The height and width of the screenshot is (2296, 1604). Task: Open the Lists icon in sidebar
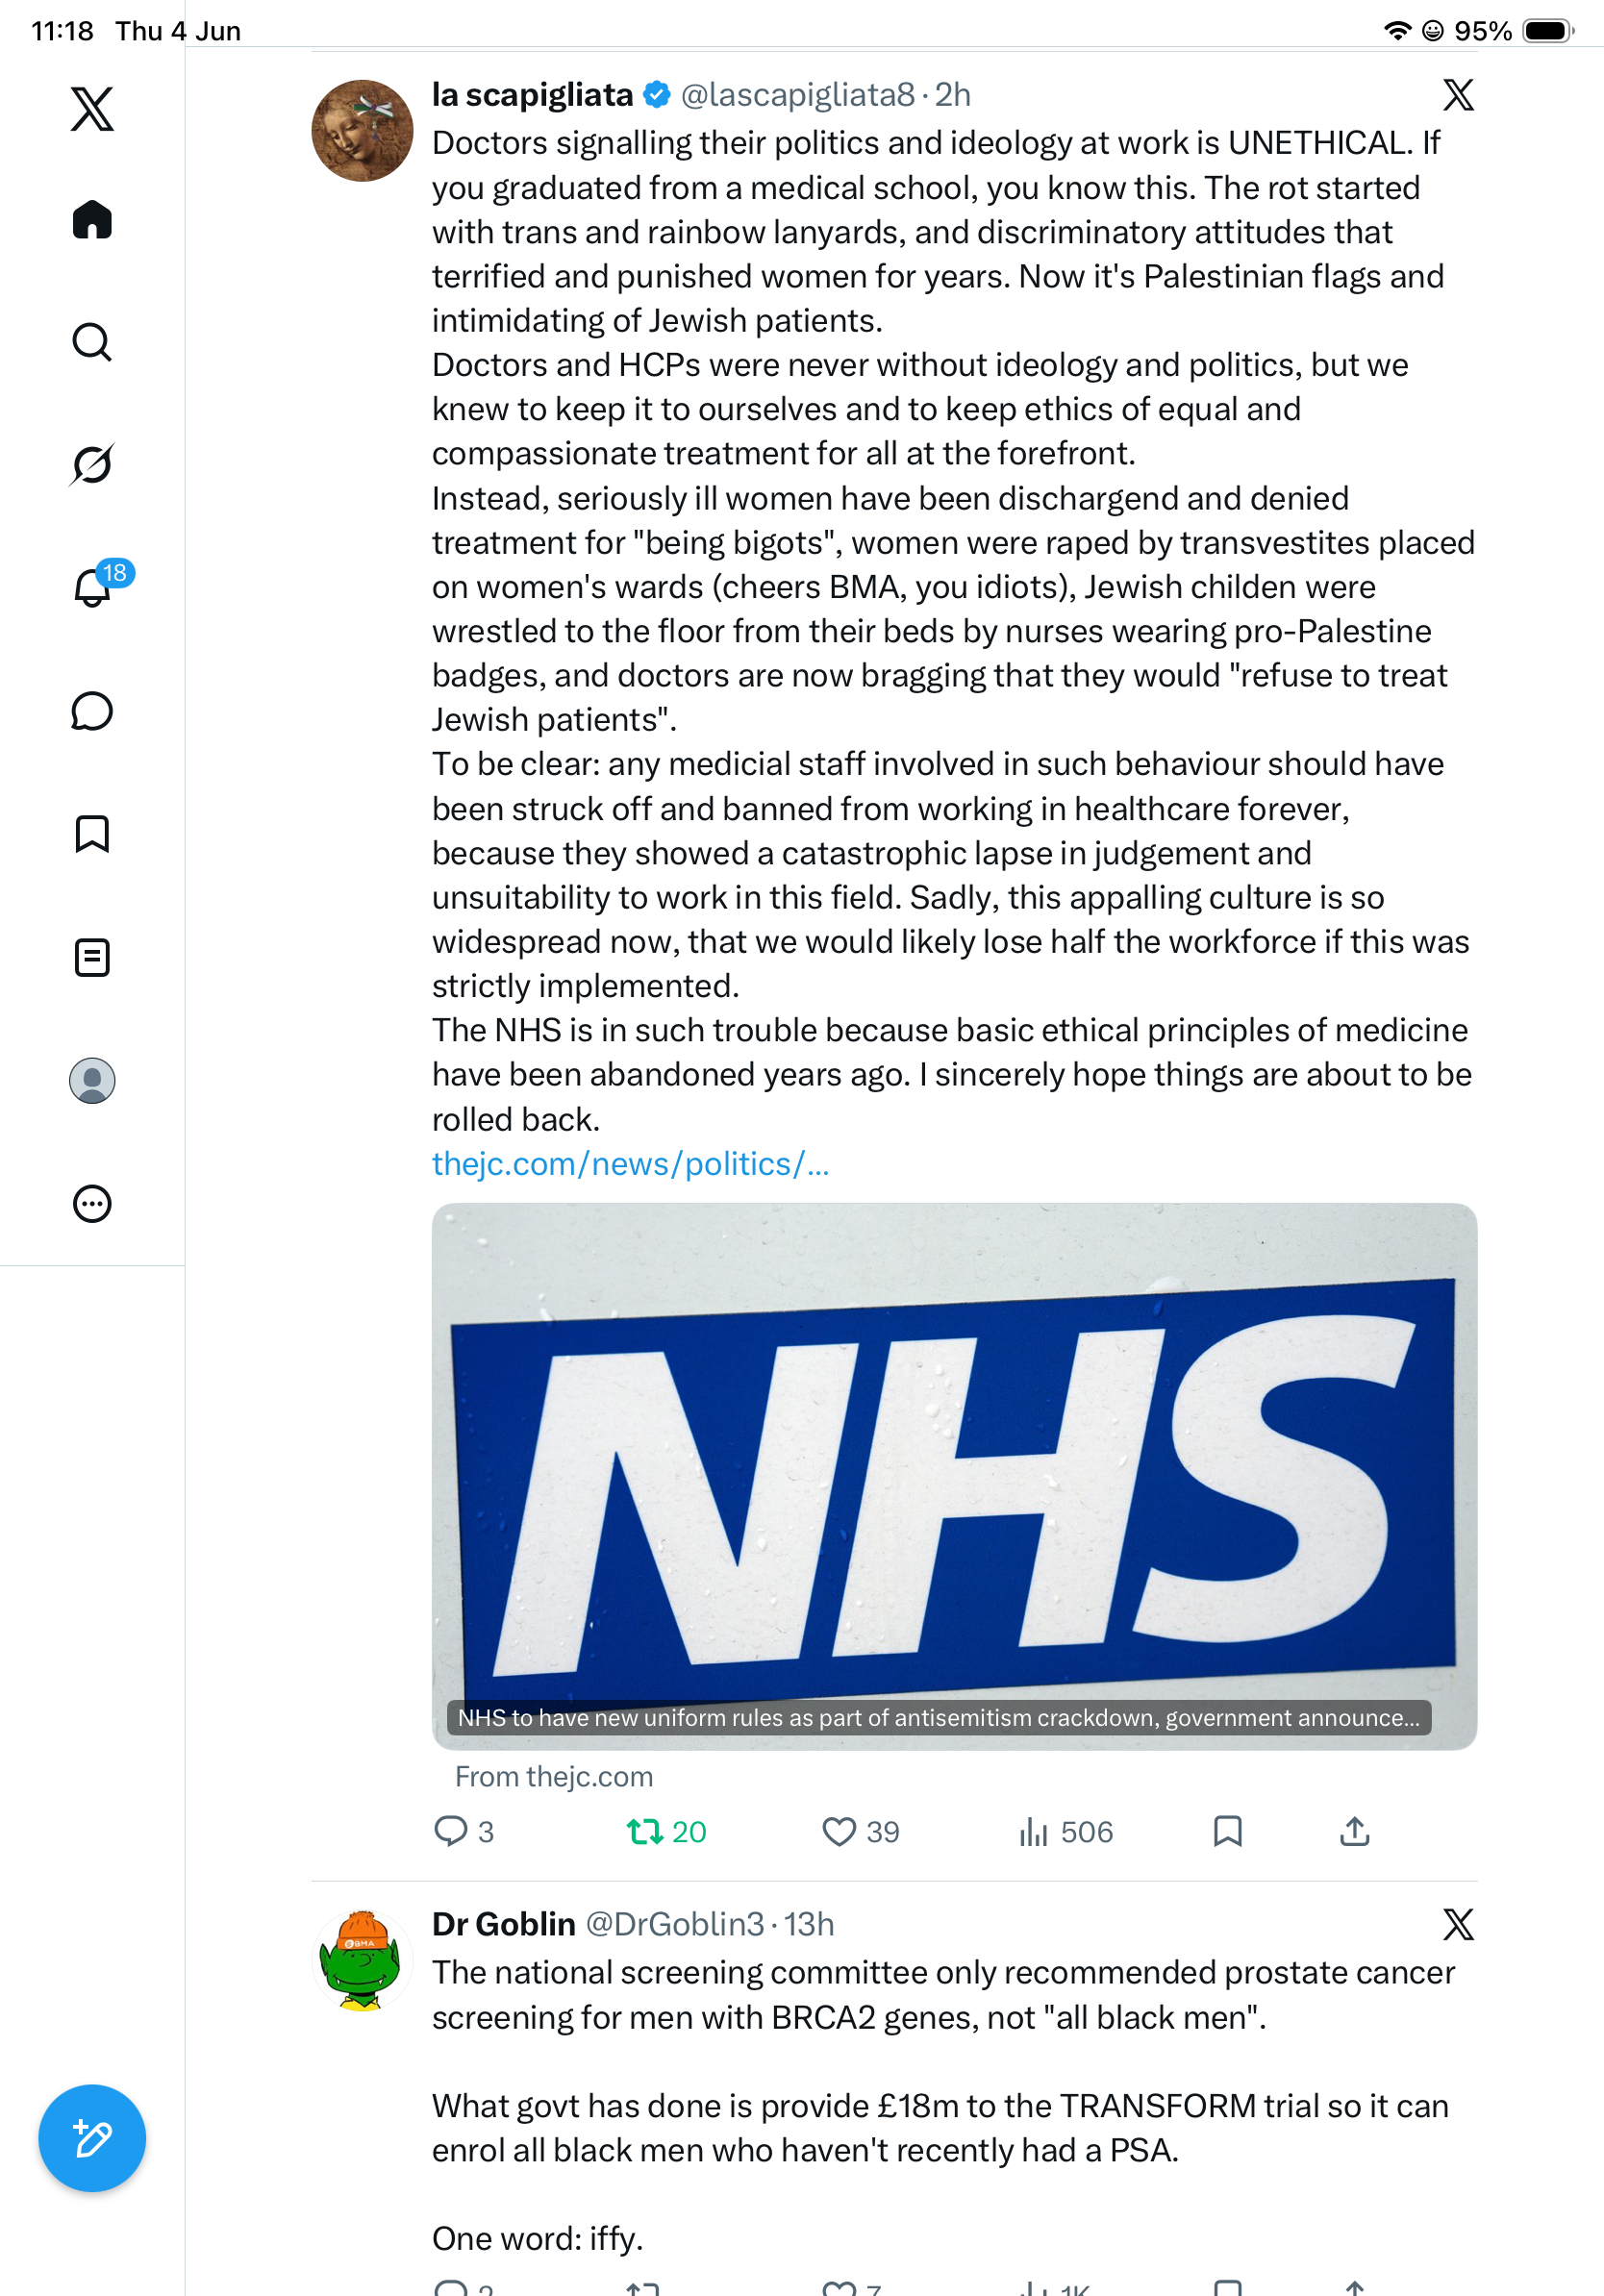(x=92, y=957)
